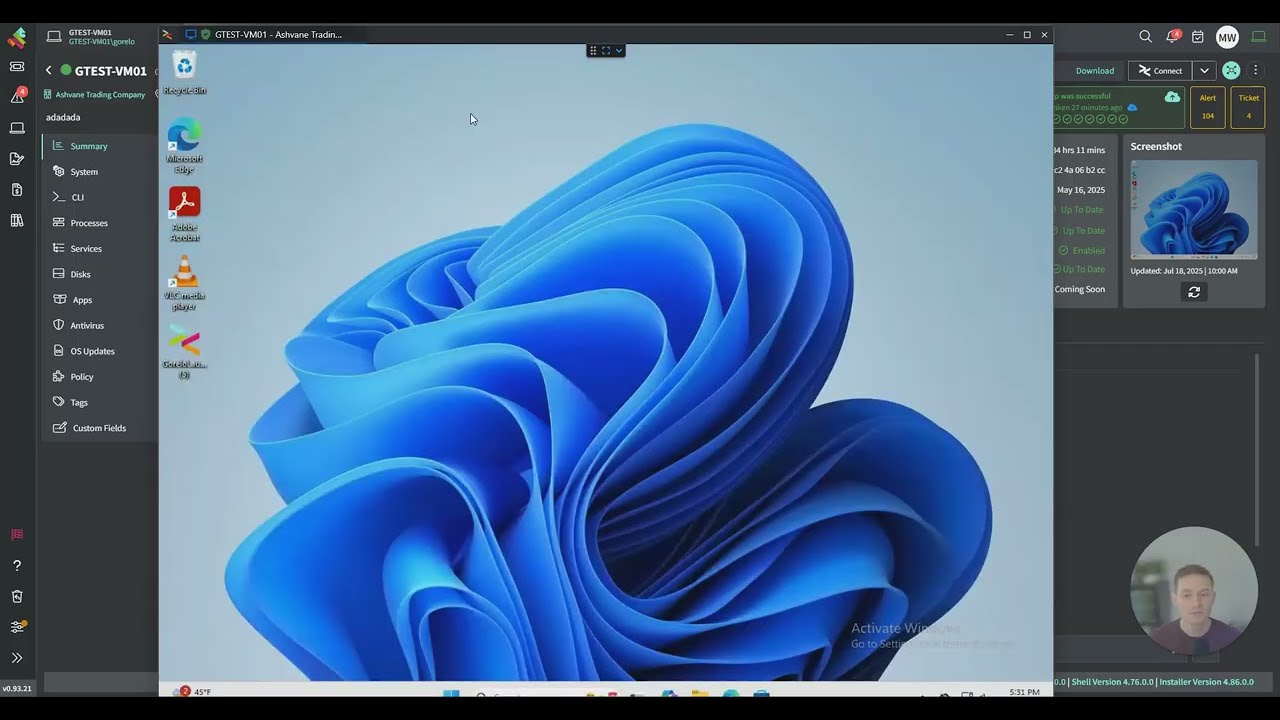Go to the Disks section
Screen dimensions: 1280x720
(x=99, y=274)
